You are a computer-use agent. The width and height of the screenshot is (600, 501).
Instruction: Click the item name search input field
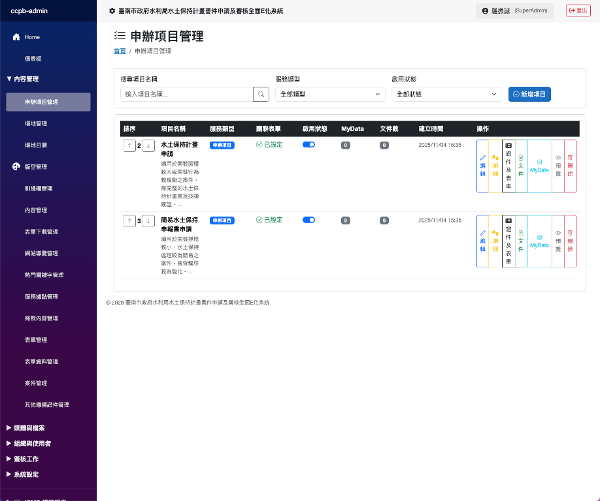point(185,94)
